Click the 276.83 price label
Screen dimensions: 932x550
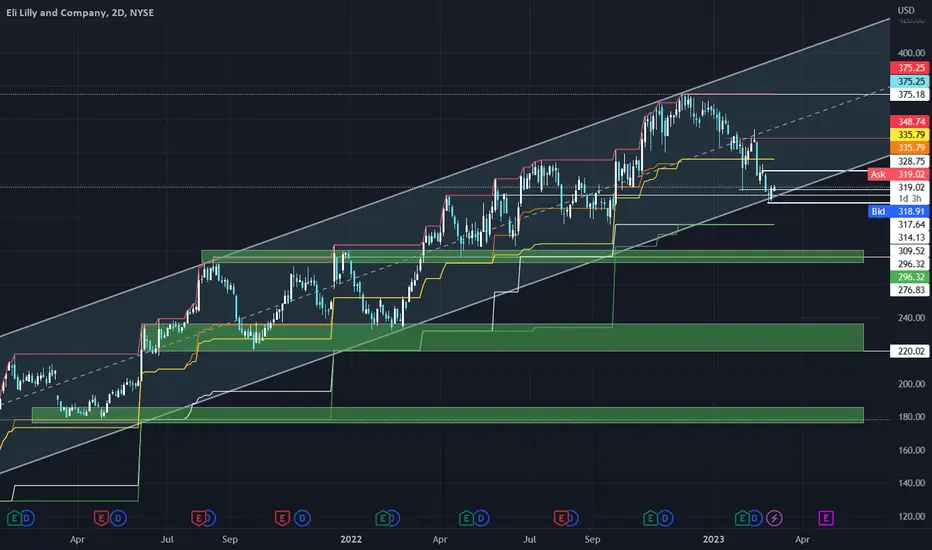click(909, 290)
